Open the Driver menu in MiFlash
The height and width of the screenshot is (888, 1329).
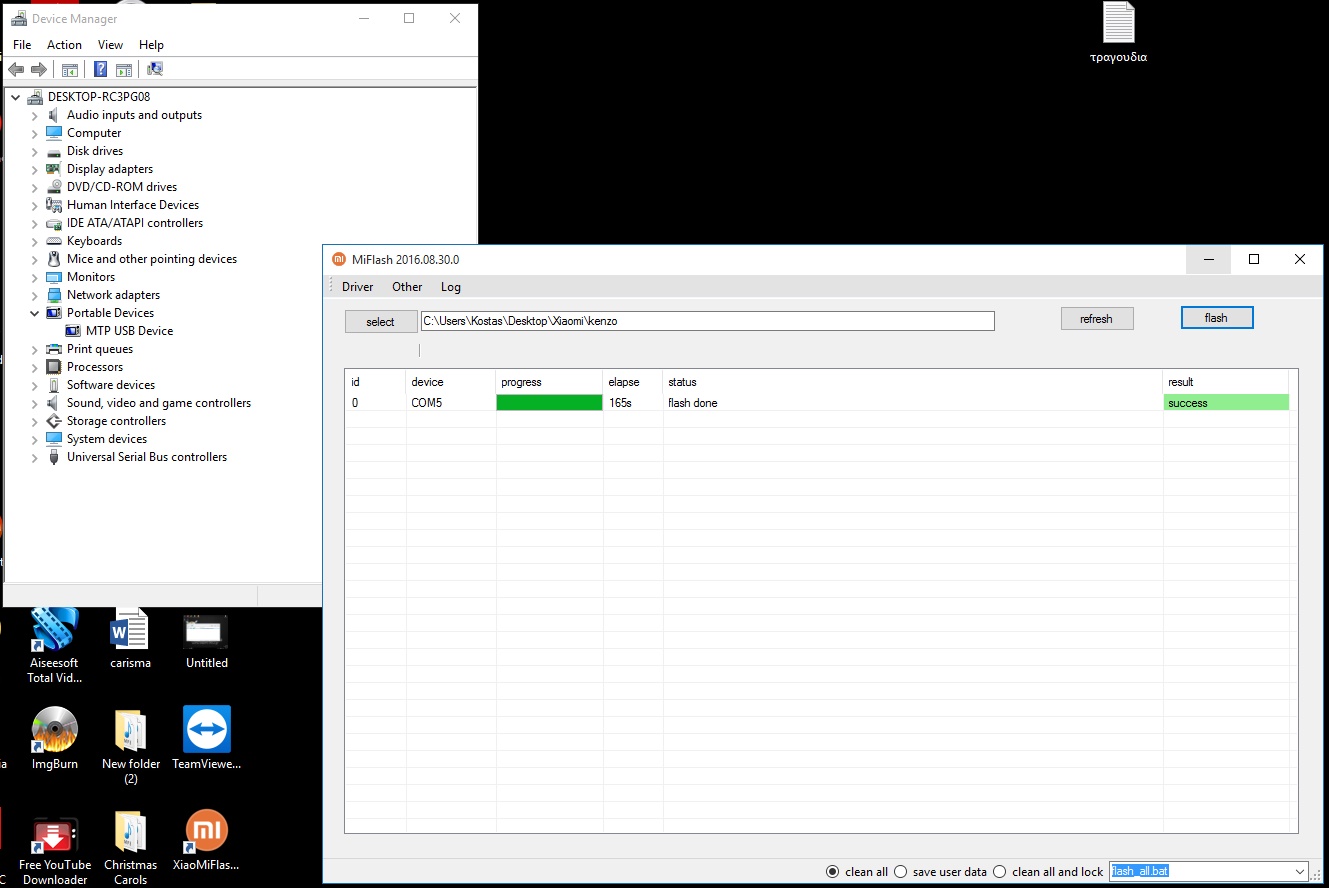tap(357, 287)
